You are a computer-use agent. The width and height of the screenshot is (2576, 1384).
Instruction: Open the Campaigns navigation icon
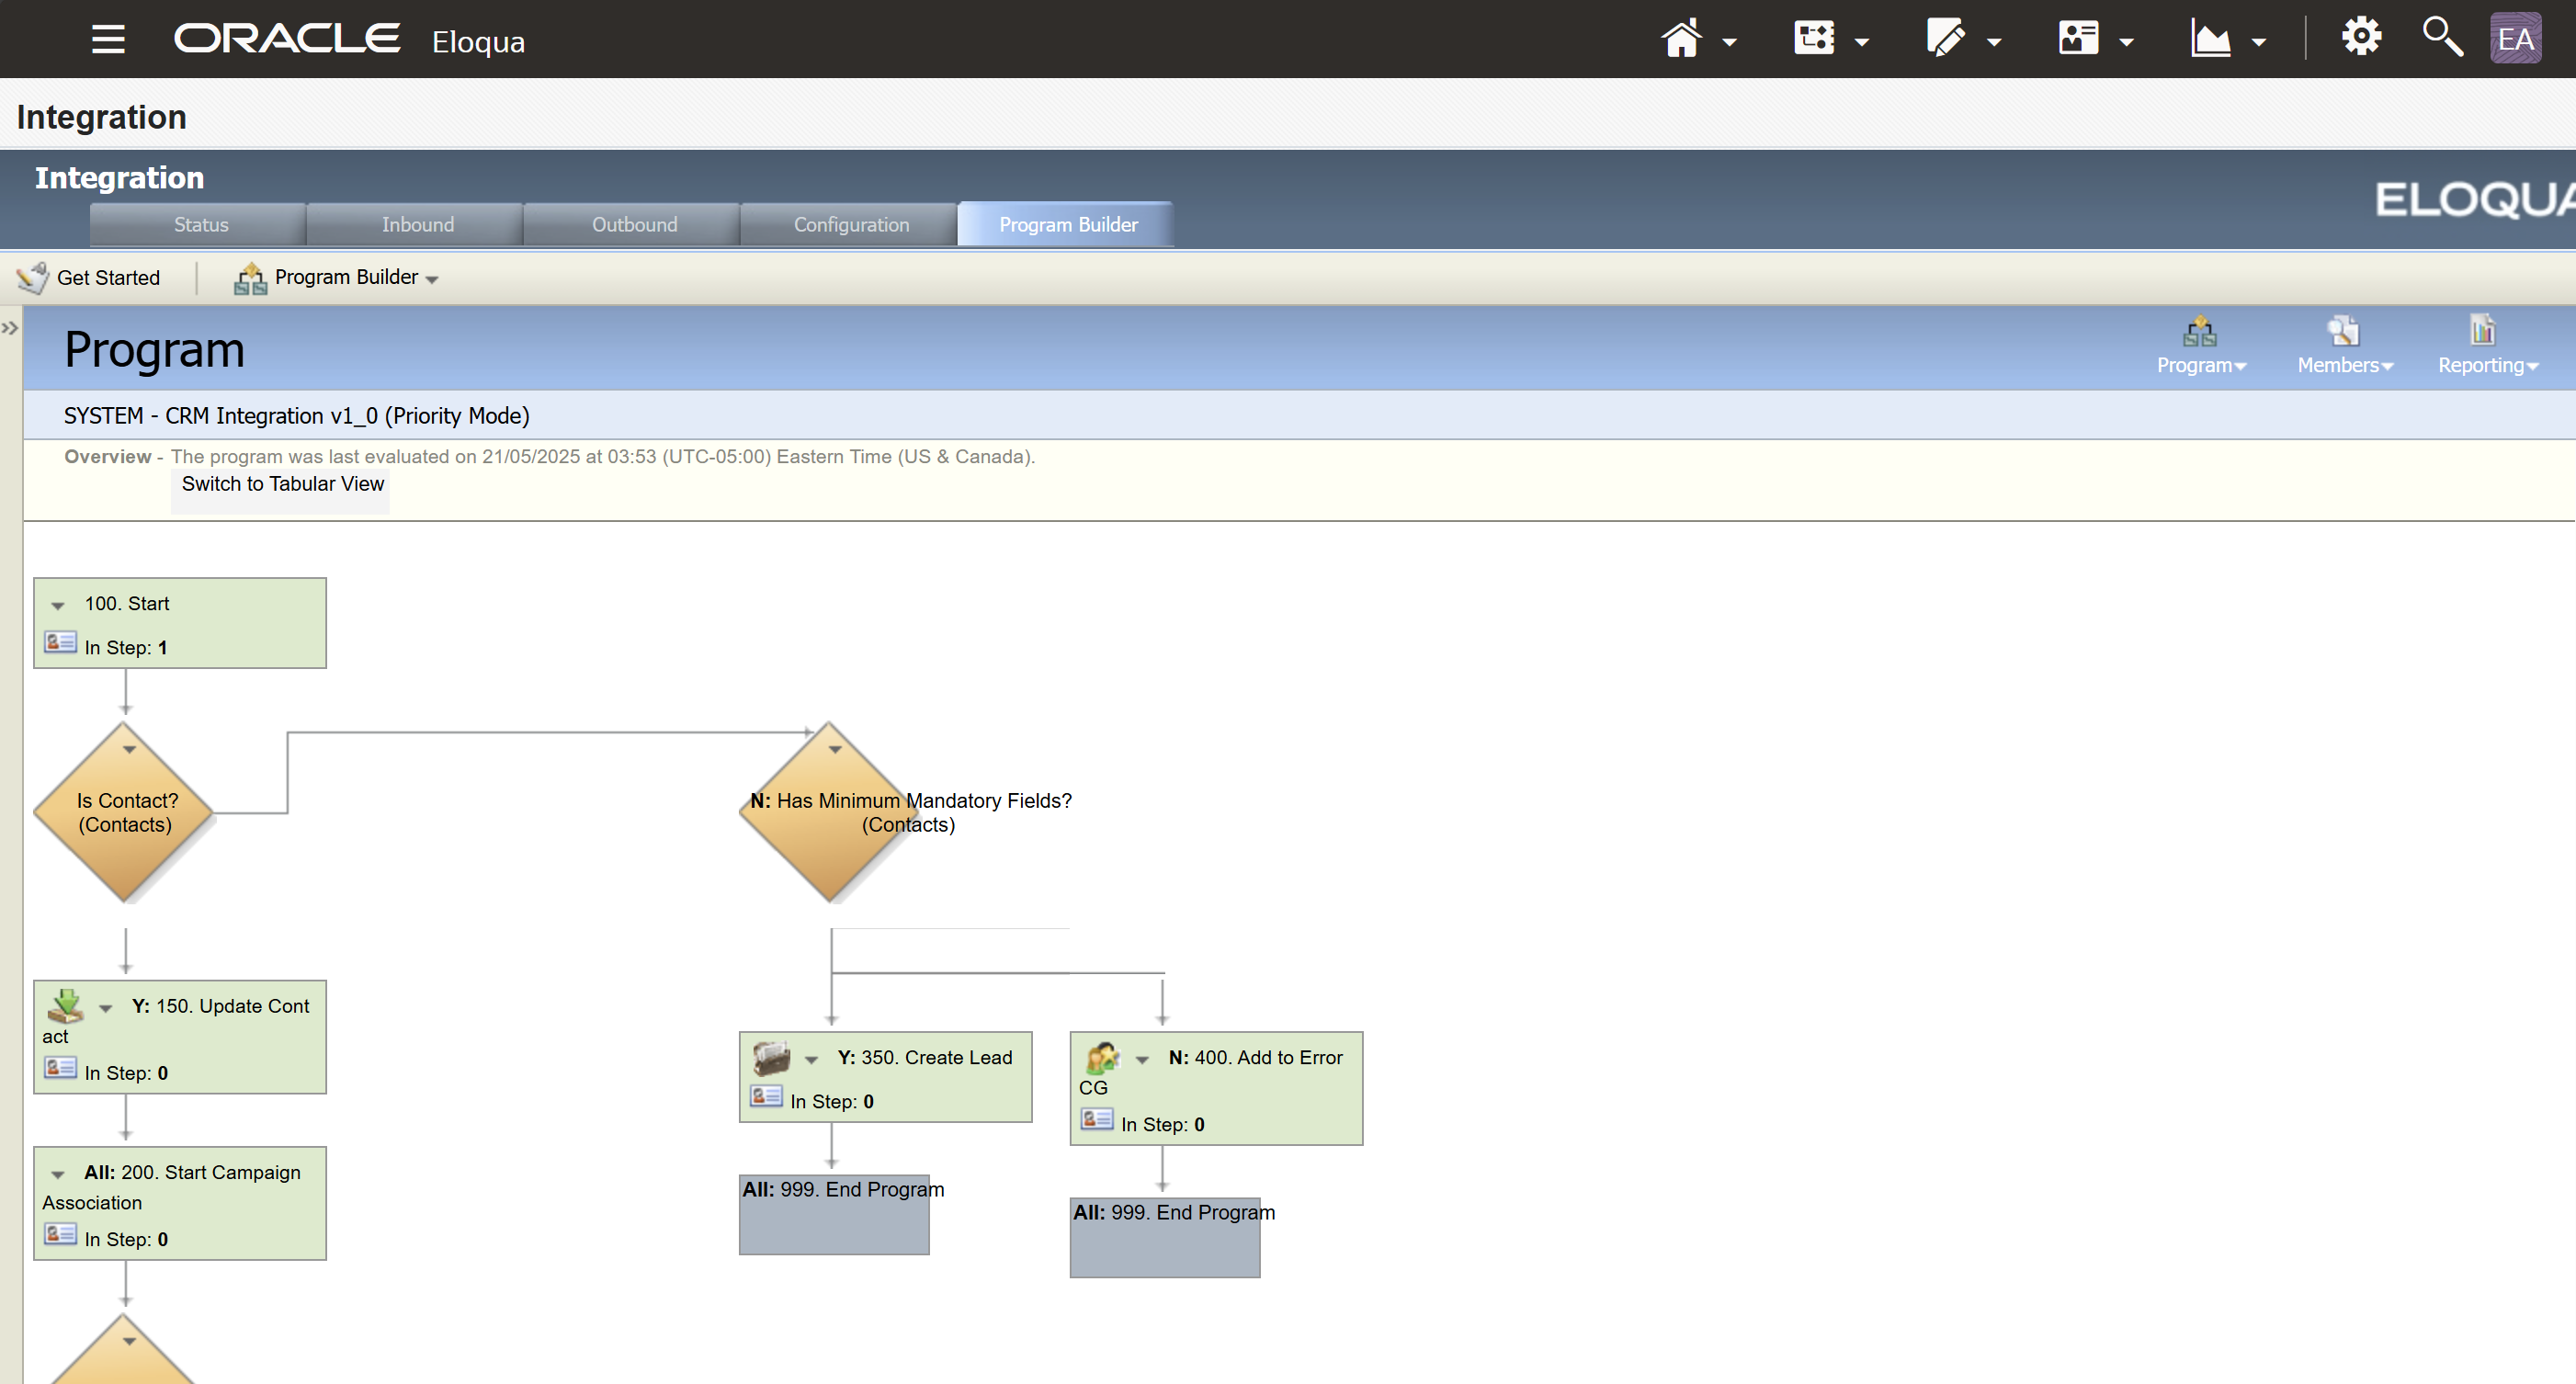(1815, 38)
